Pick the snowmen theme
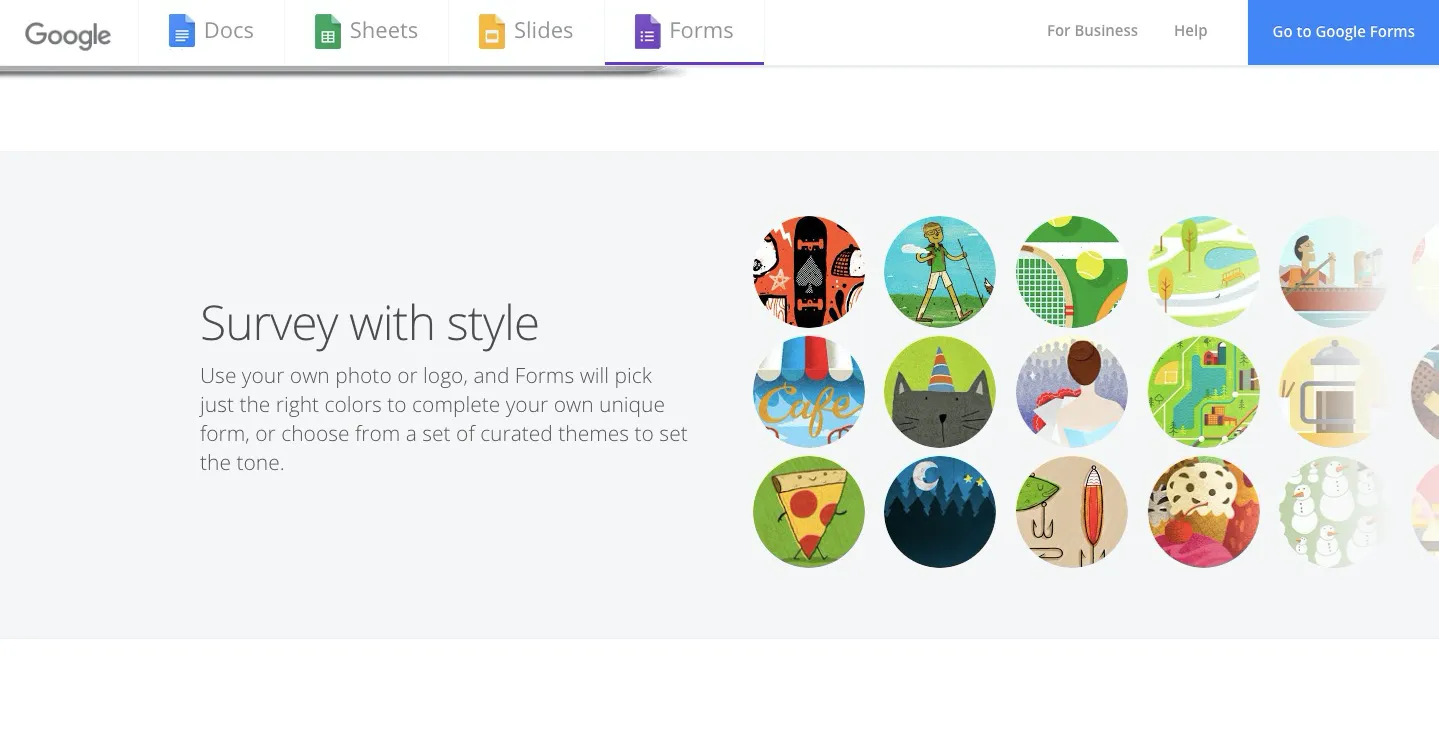 [x=1336, y=512]
